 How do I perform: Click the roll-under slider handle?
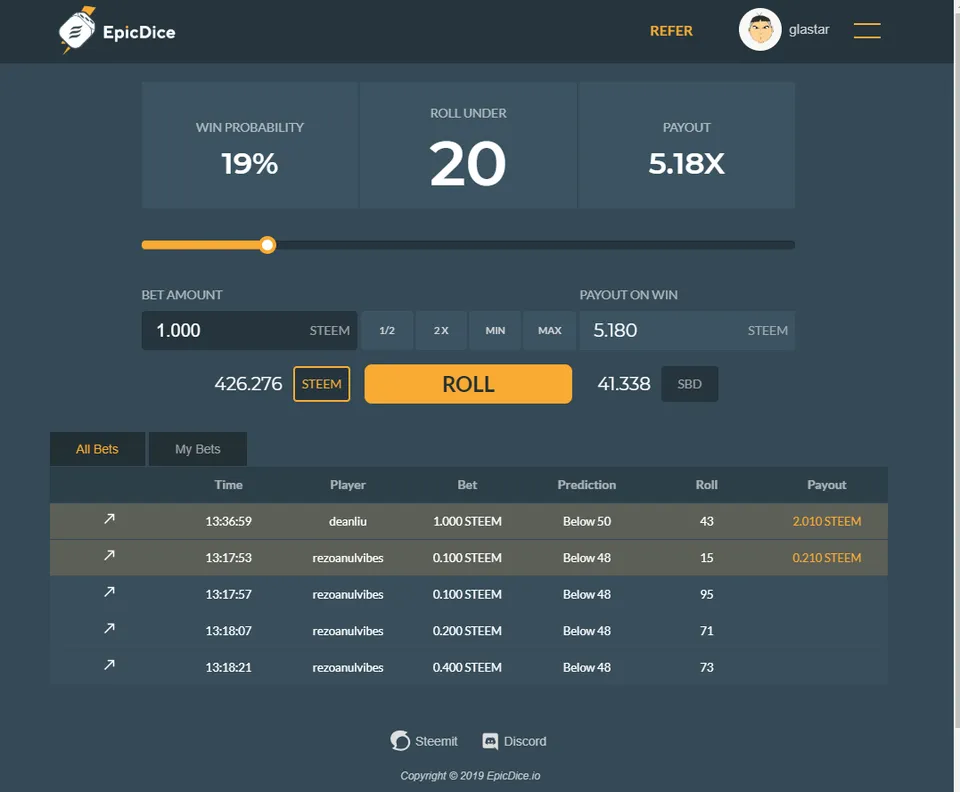tap(268, 245)
